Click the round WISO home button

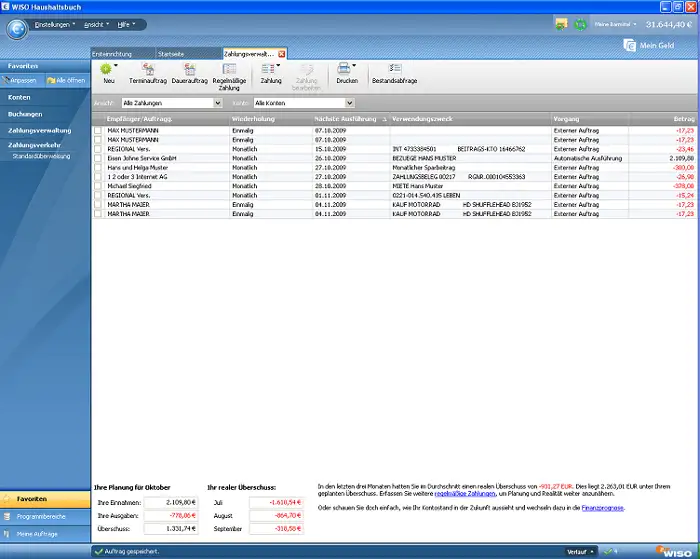(16, 28)
